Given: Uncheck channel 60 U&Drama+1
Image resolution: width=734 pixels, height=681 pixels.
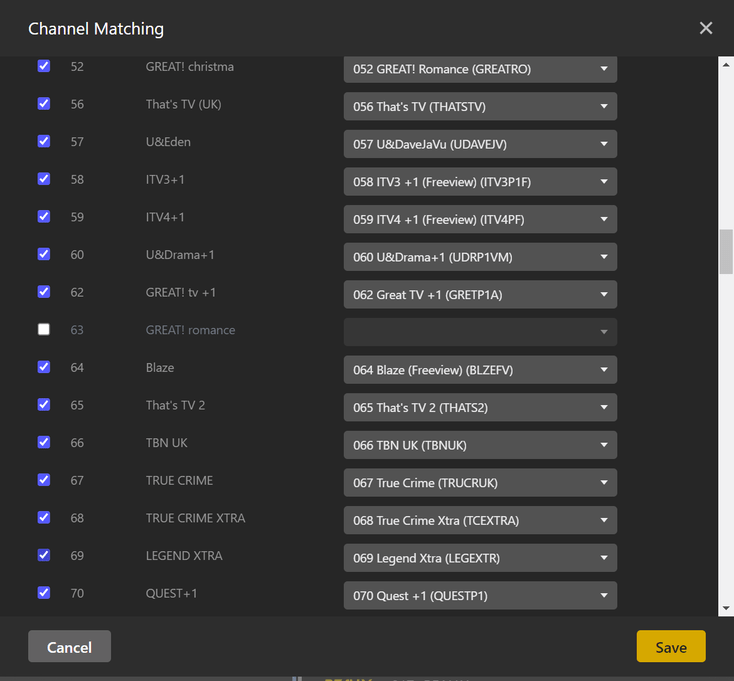Looking at the screenshot, I should (44, 254).
